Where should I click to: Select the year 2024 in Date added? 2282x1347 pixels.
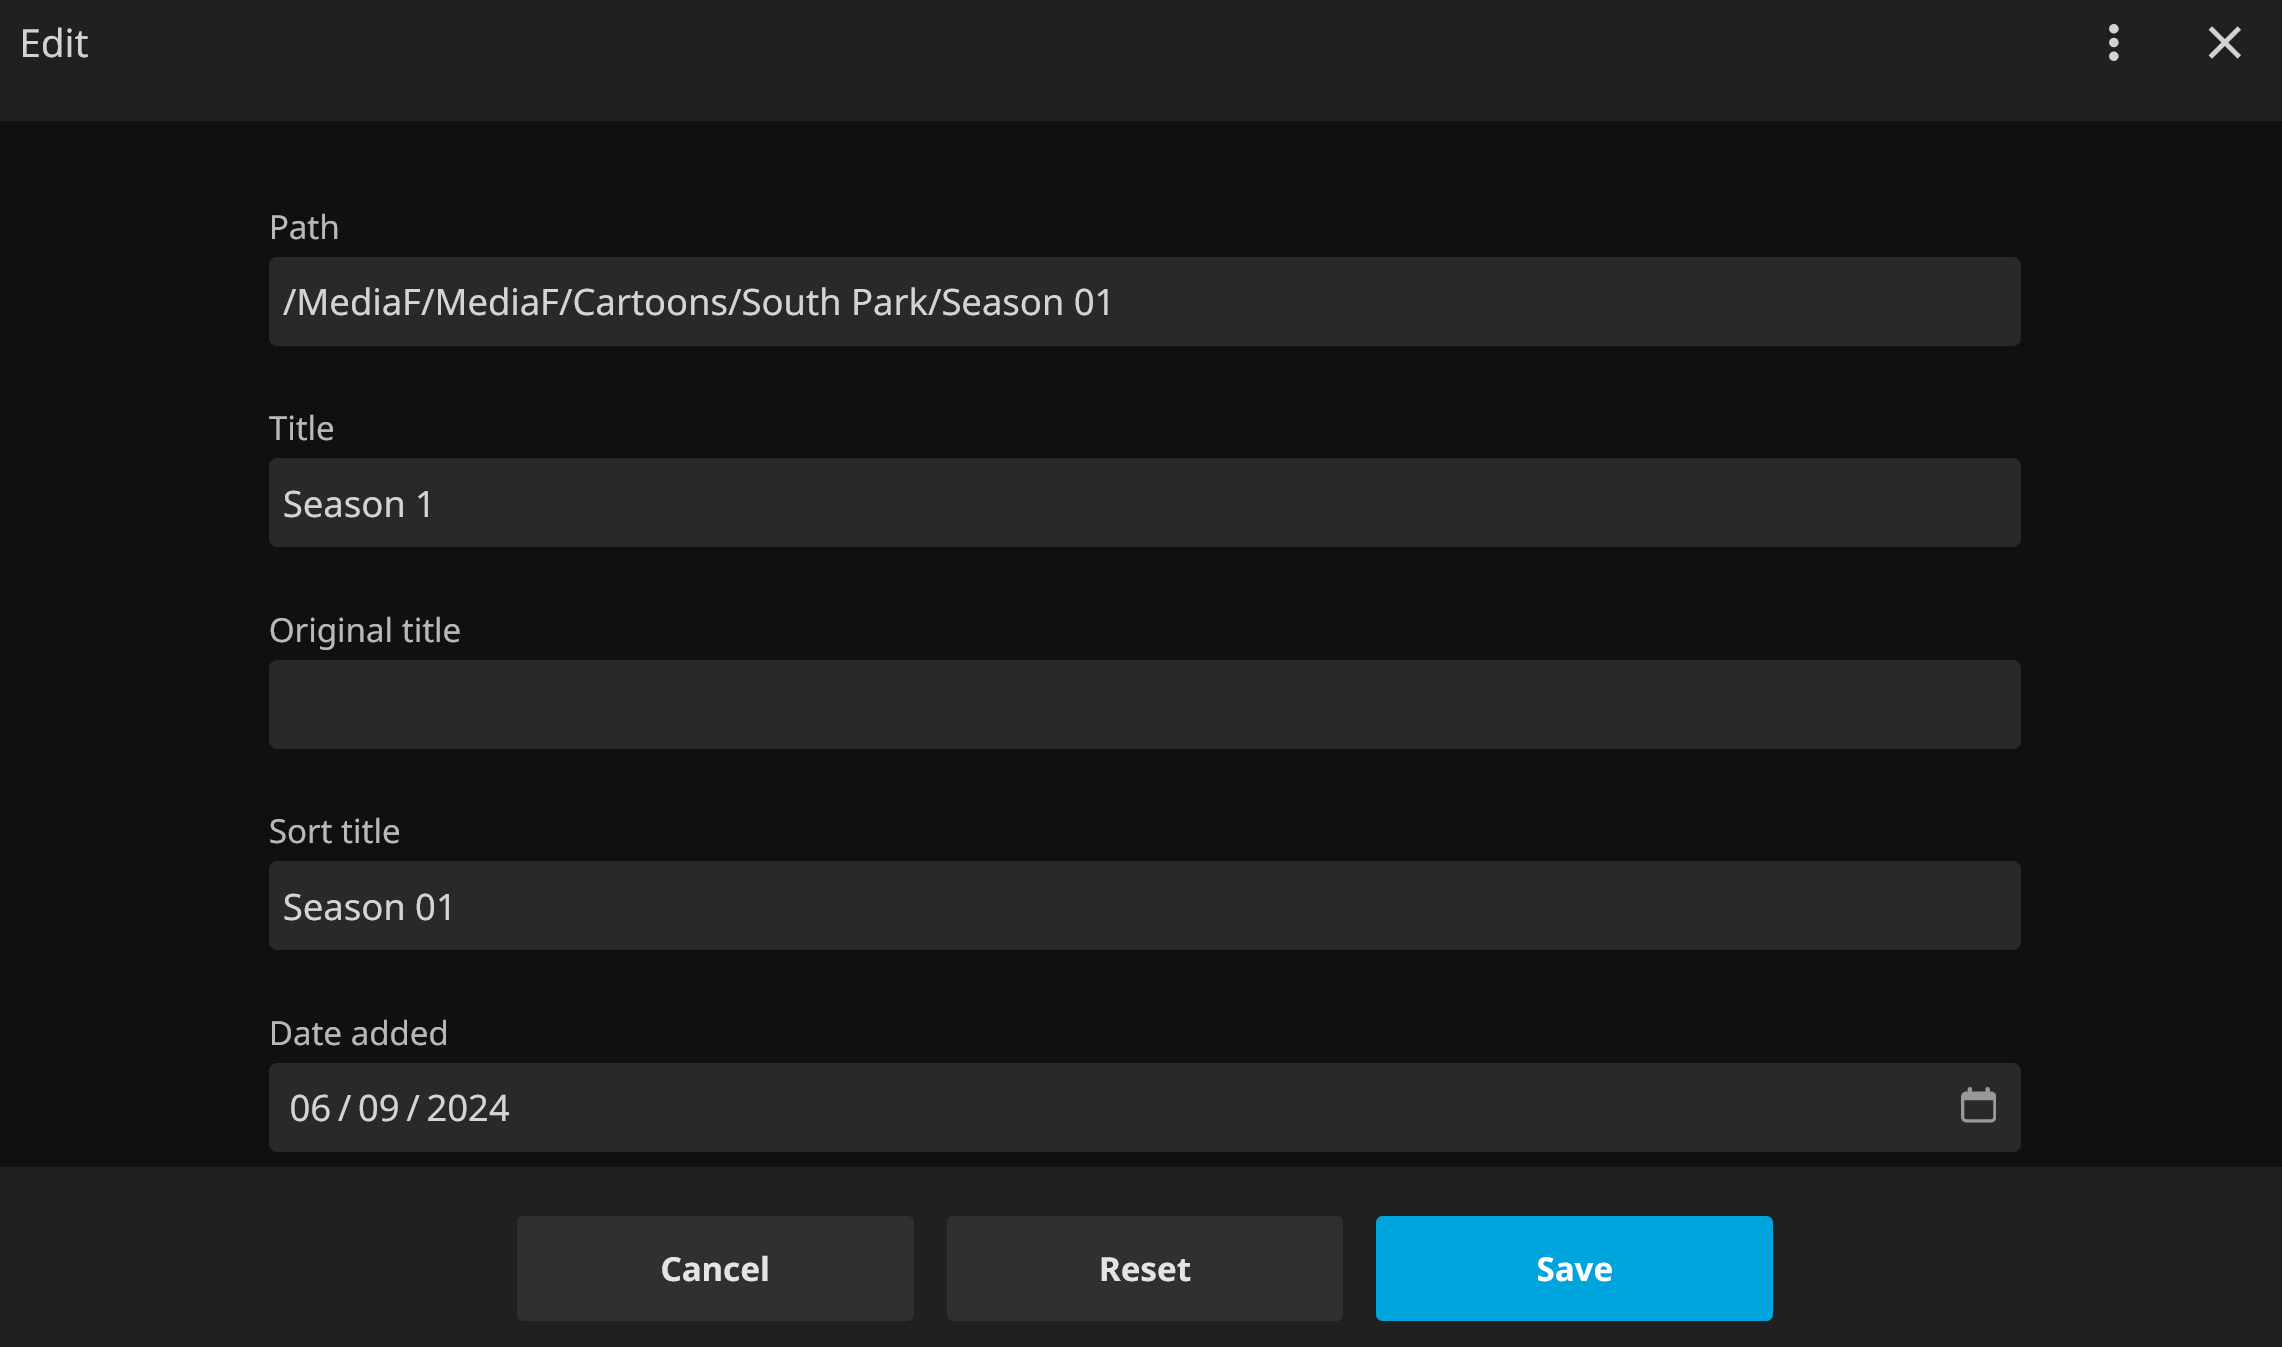point(468,1108)
